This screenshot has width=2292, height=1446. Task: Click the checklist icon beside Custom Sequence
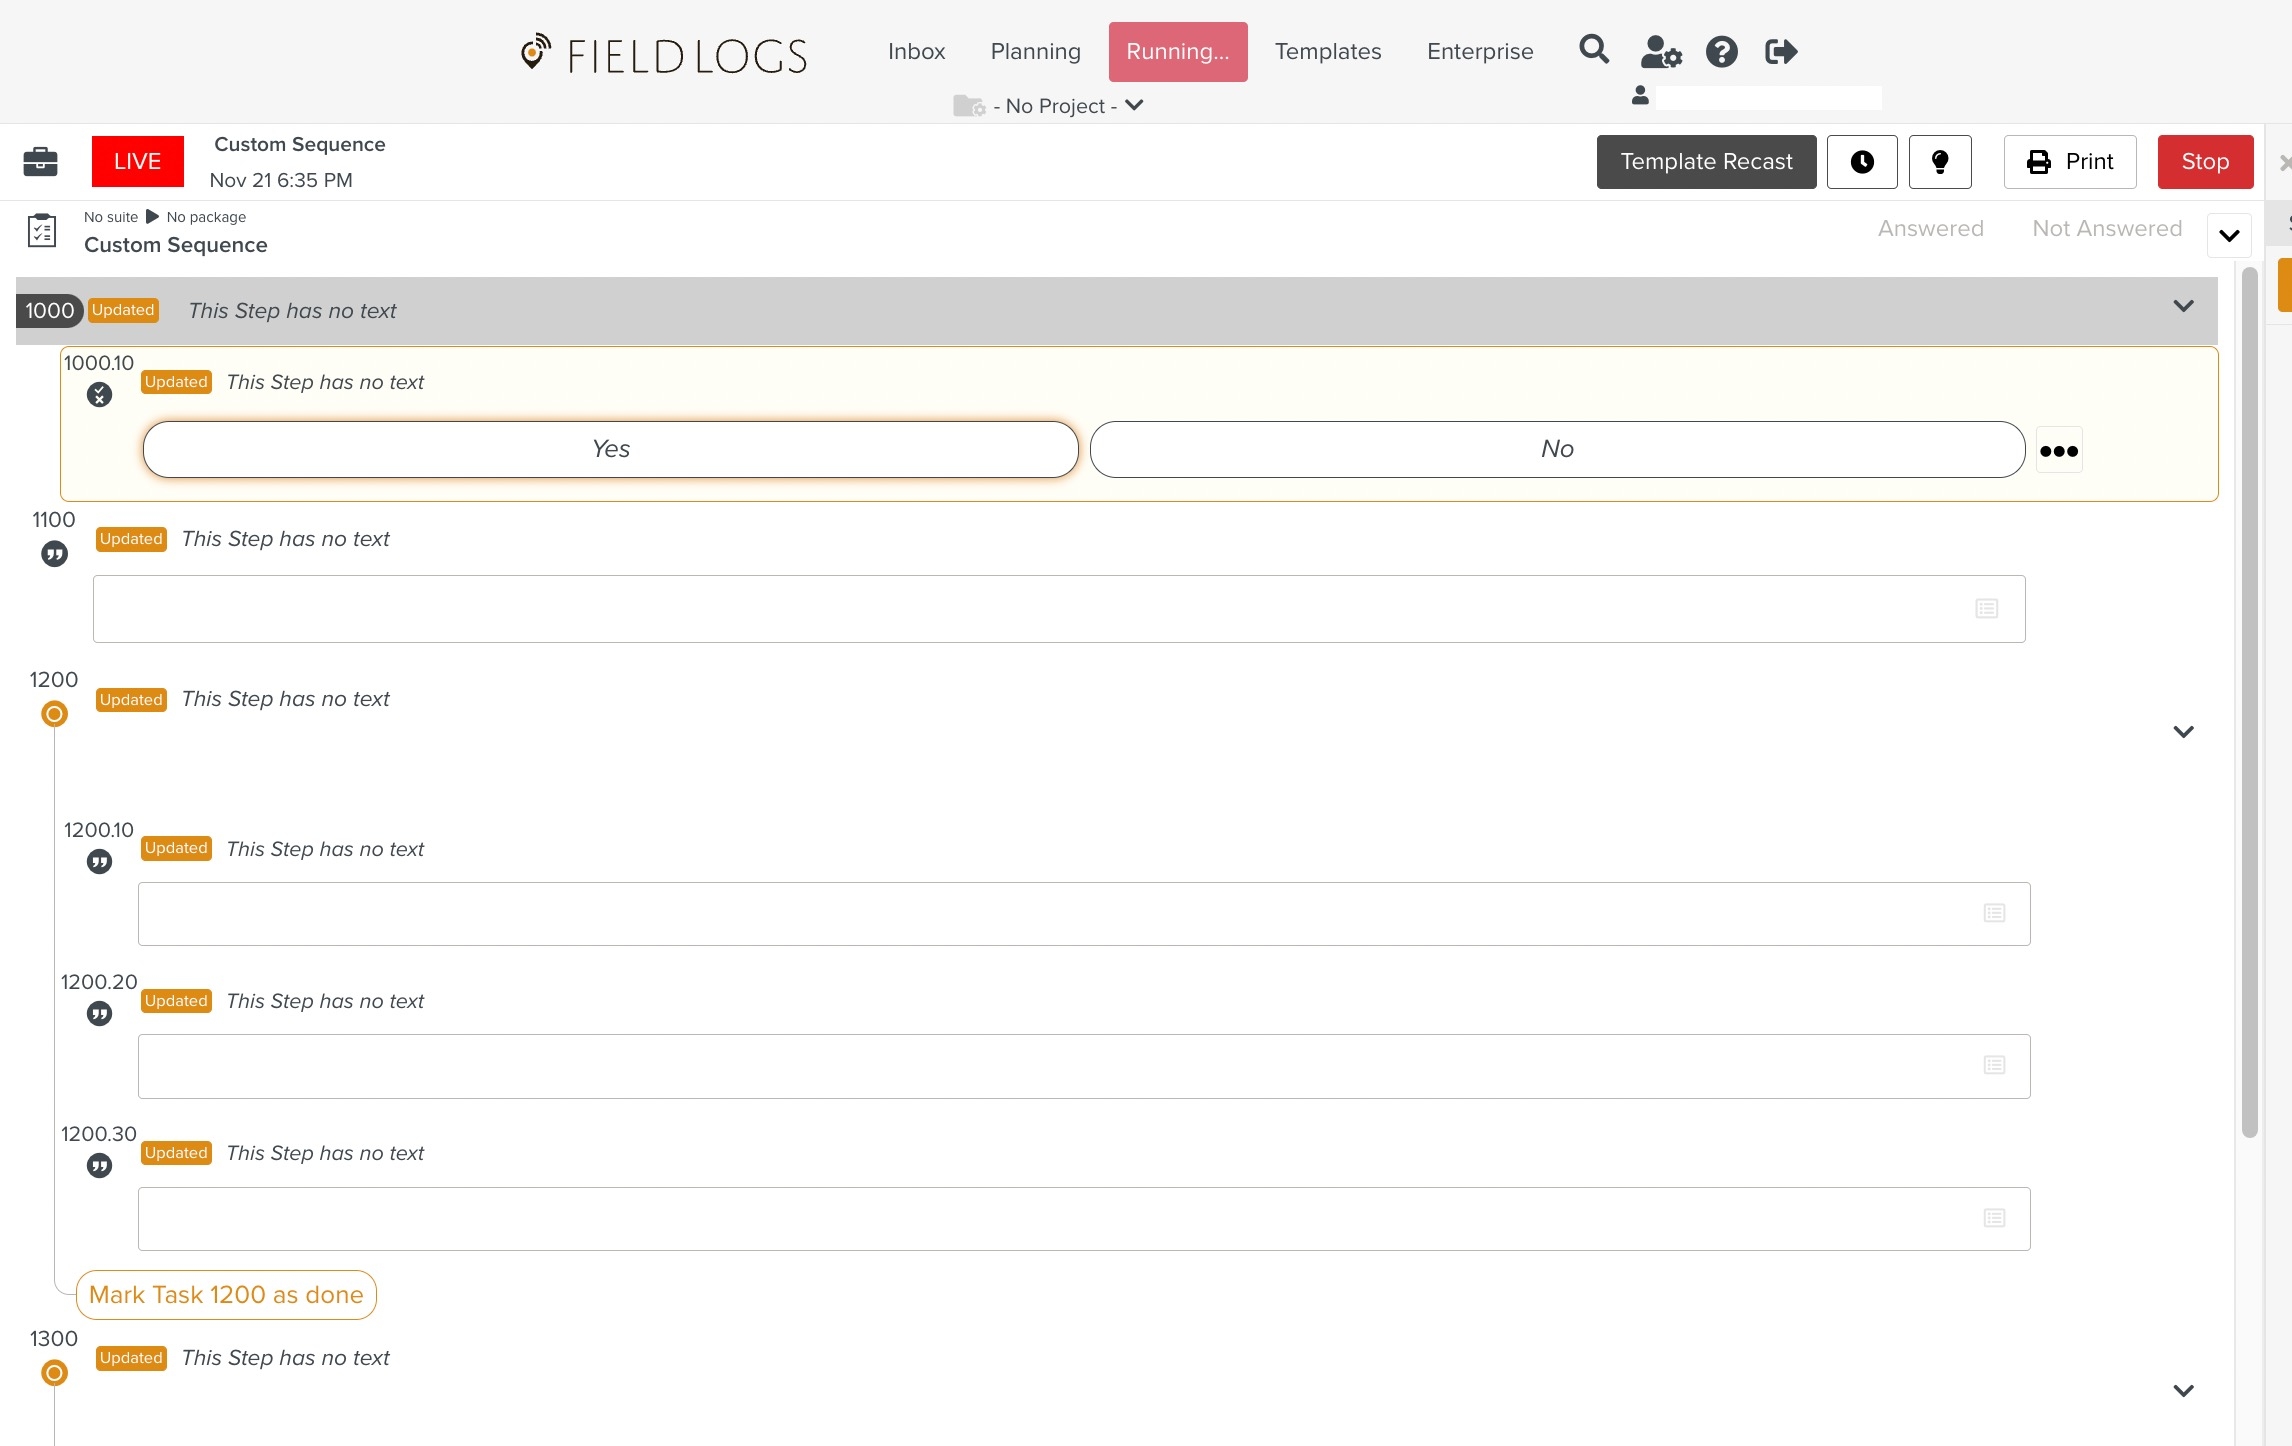tap(41, 231)
